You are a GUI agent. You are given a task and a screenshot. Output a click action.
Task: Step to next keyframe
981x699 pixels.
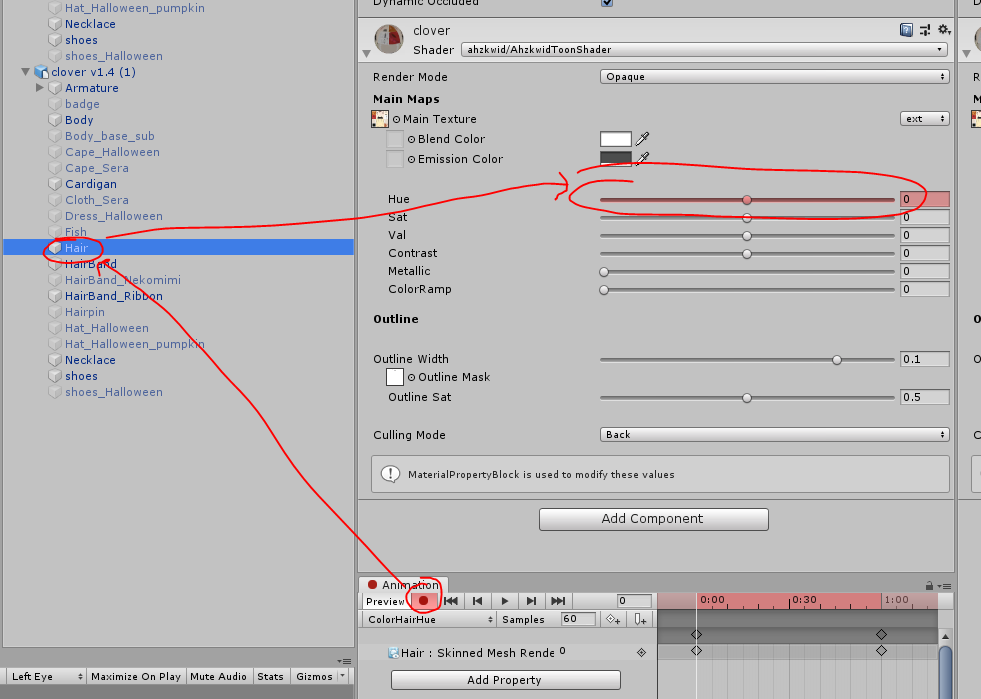point(531,601)
